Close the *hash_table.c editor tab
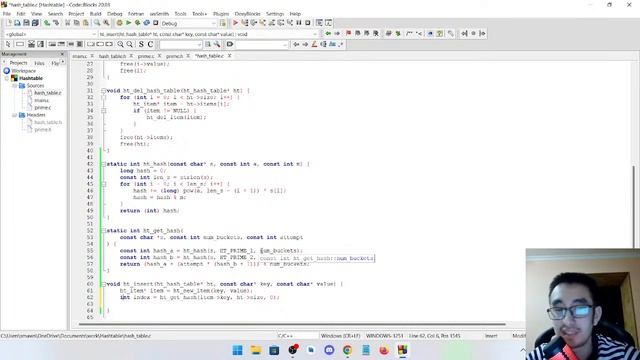The image size is (640, 360). tap(229, 56)
